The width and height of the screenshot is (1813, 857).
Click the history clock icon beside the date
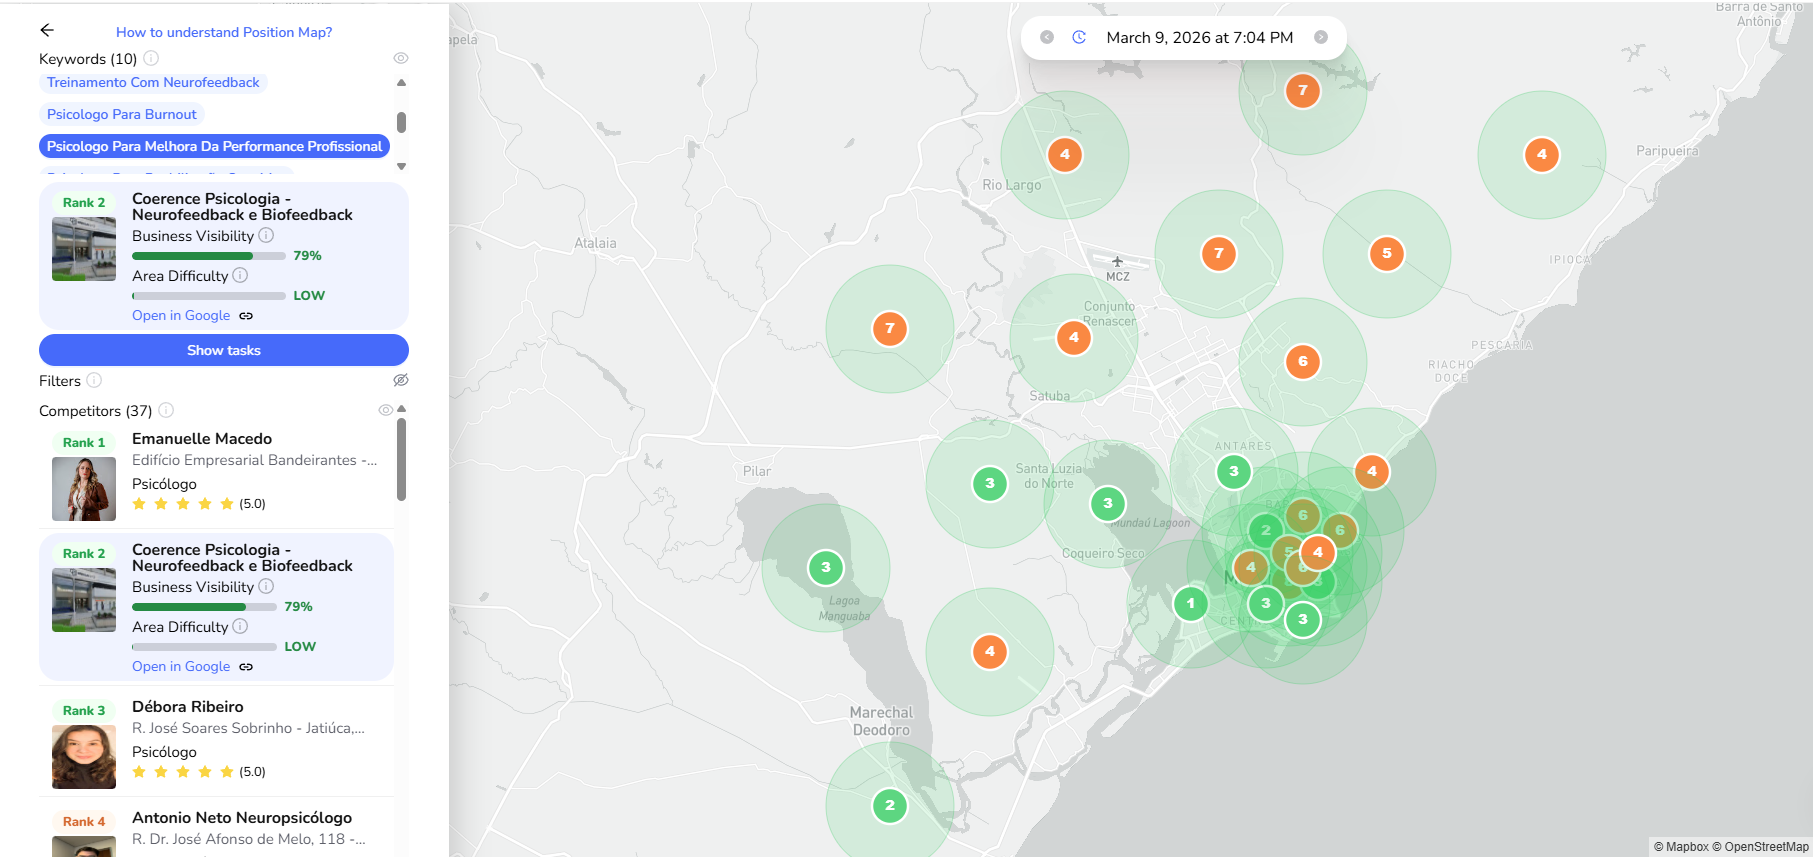(1079, 37)
